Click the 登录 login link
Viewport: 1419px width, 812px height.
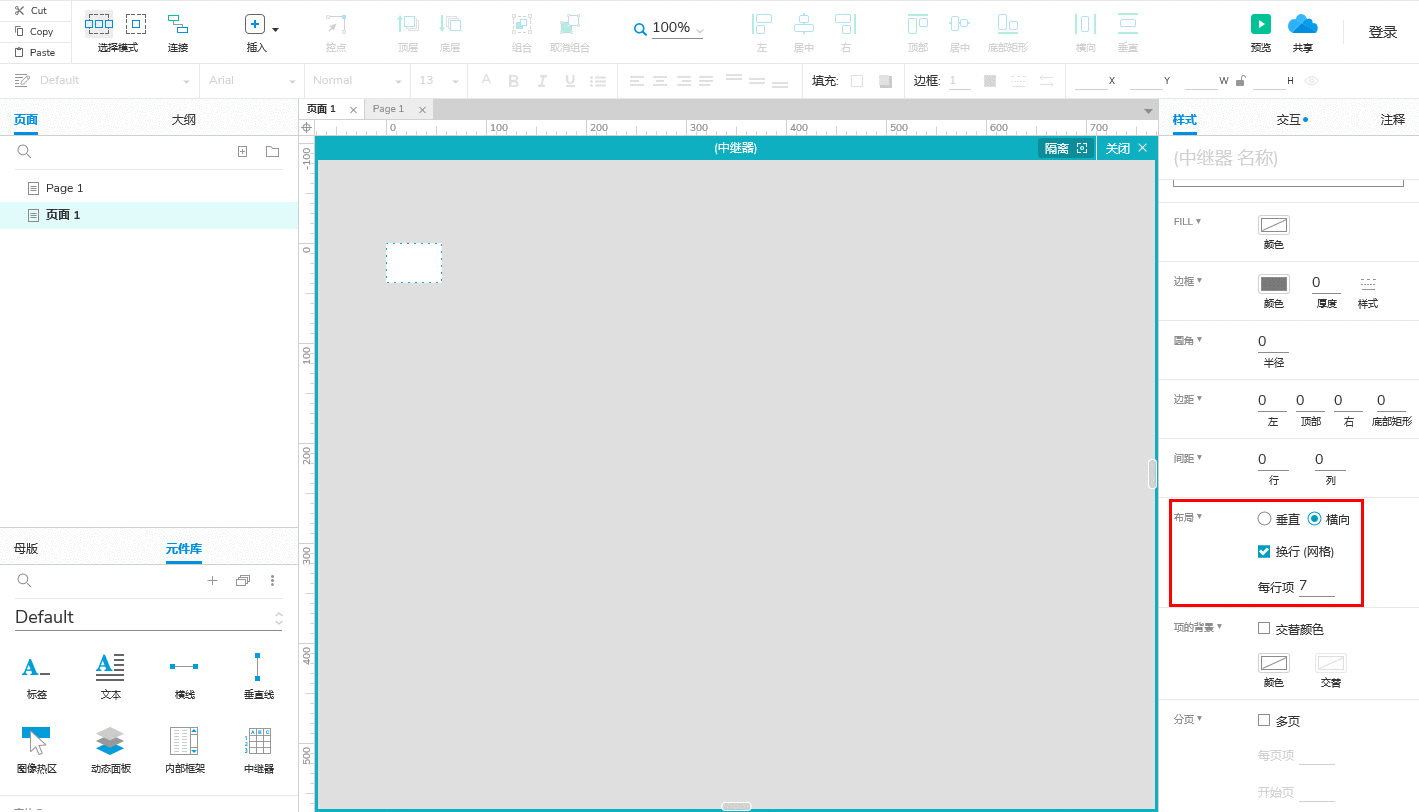point(1383,32)
